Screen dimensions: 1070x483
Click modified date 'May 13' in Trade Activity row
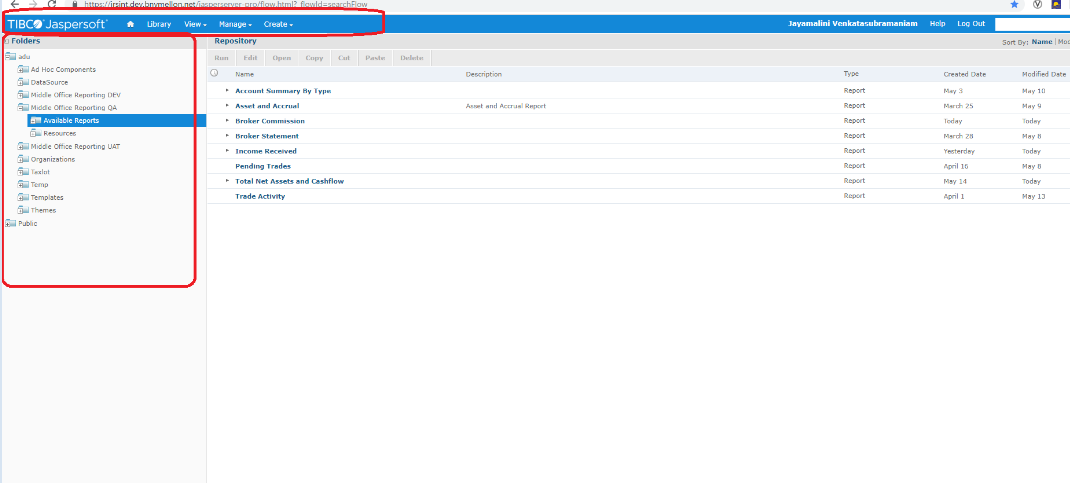pyautogui.click(x=1033, y=196)
